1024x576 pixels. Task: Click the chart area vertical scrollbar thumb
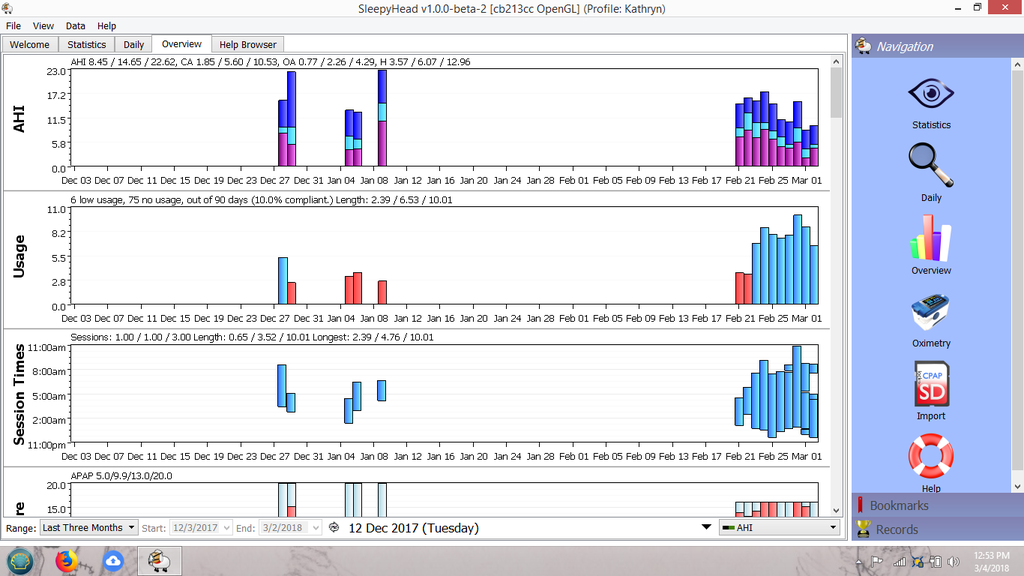pyautogui.click(x=836, y=92)
